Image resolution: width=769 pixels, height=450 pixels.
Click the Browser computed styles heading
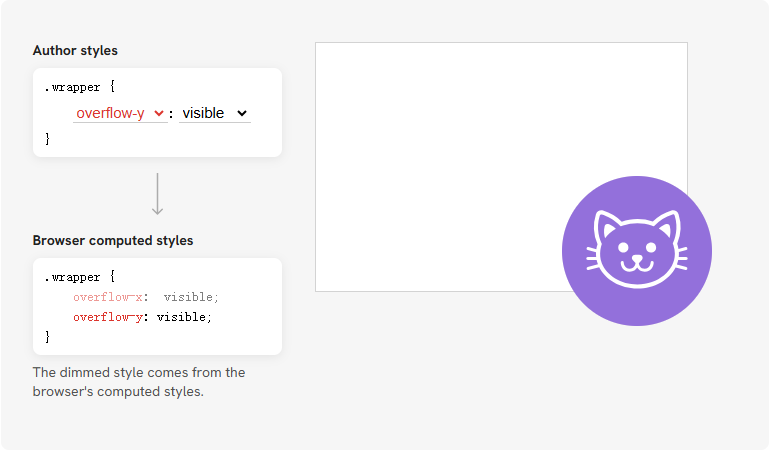point(113,241)
